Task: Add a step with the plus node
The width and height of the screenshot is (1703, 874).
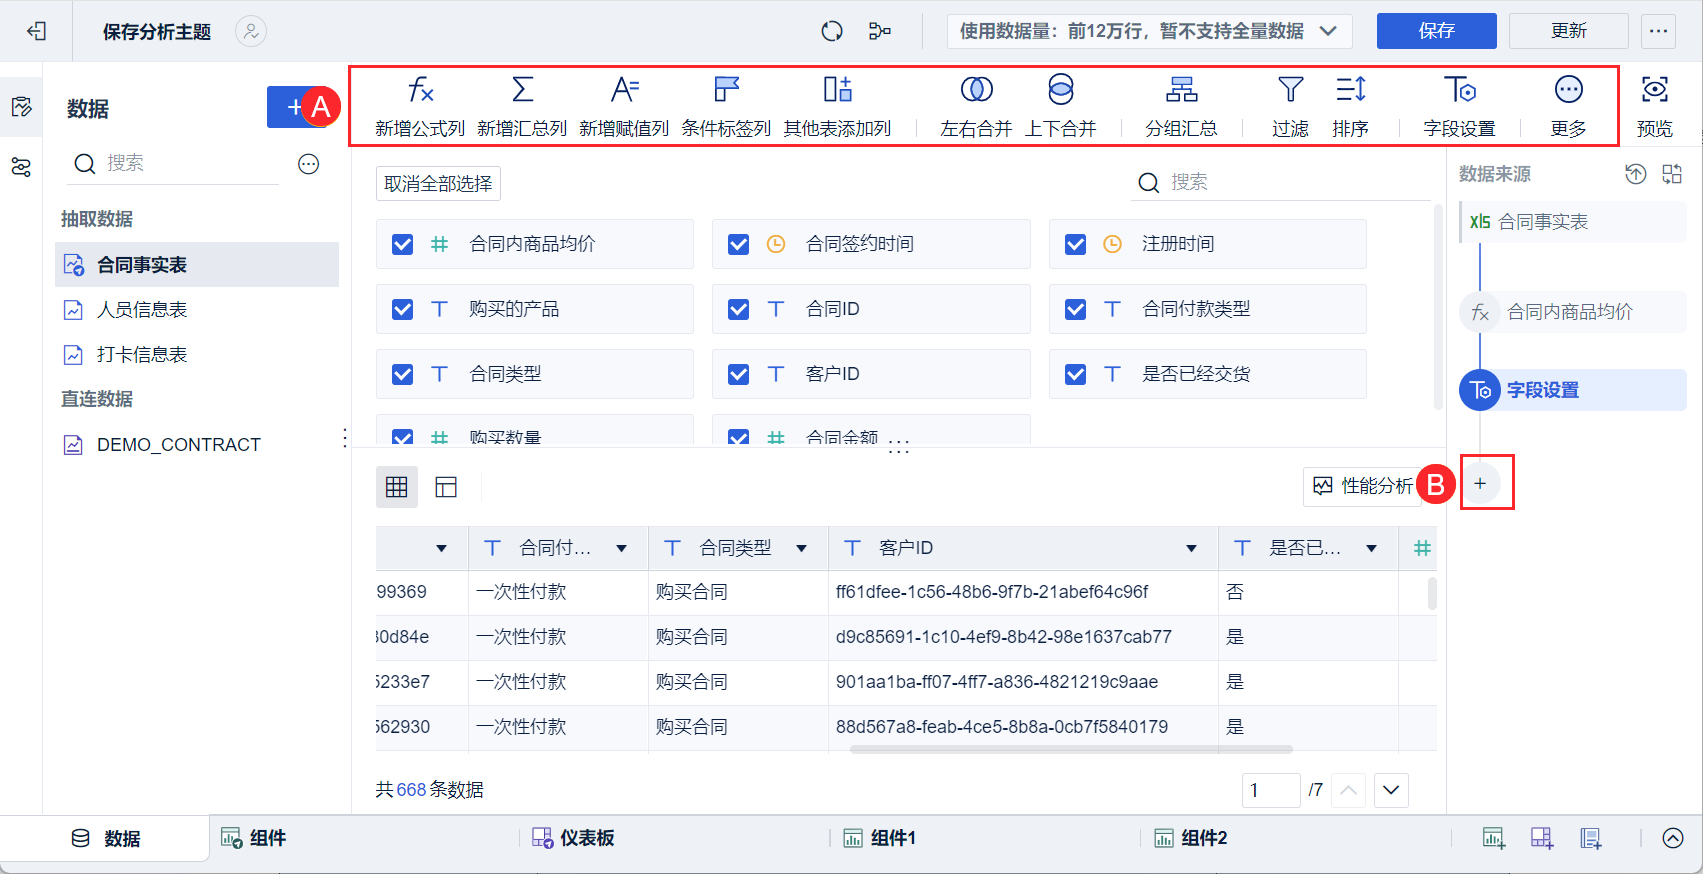Action: 1480,484
